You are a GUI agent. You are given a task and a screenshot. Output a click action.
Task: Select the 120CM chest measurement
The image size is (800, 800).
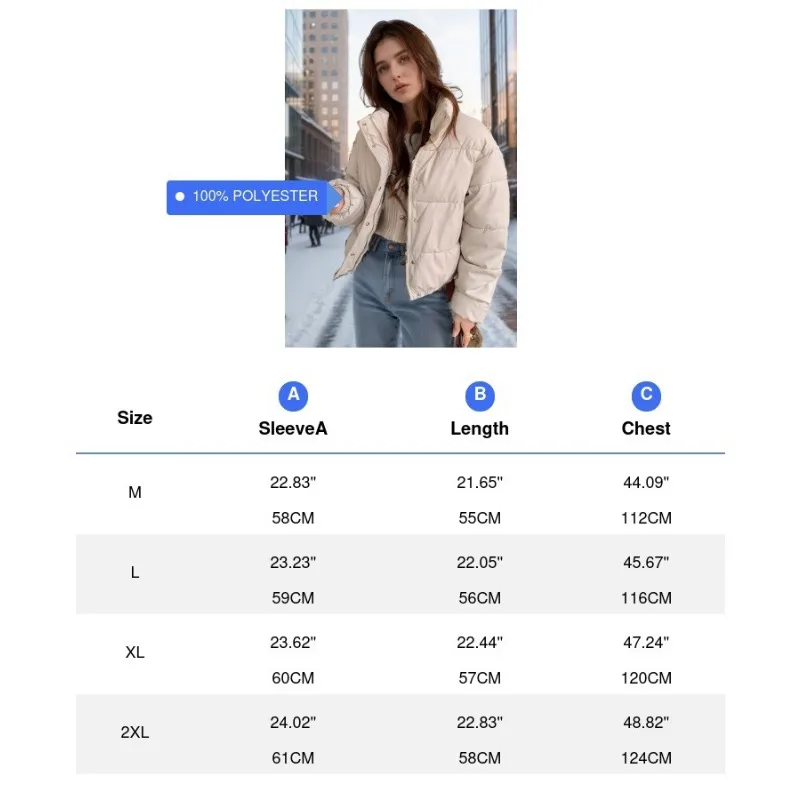click(646, 678)
